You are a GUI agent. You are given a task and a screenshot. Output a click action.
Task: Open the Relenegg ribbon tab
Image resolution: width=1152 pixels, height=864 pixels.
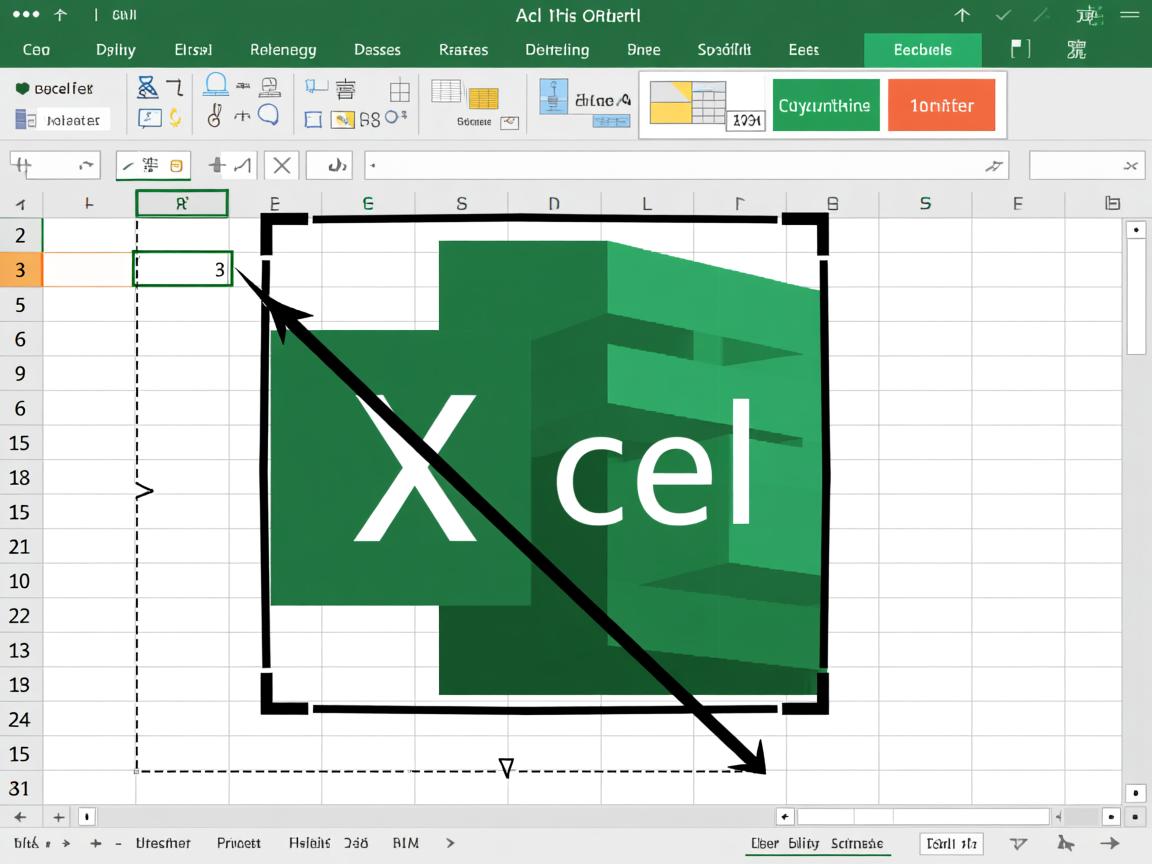pos(283,49)
